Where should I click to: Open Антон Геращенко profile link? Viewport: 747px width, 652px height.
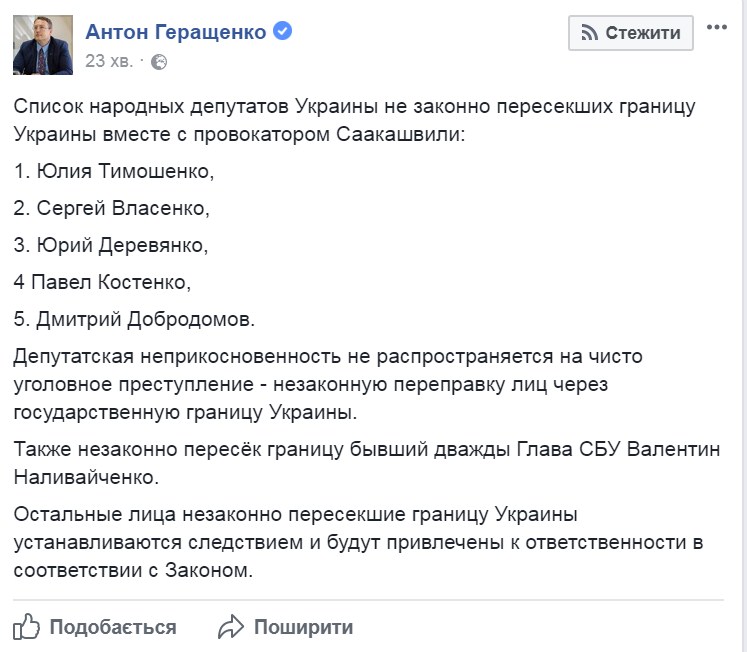176,32
